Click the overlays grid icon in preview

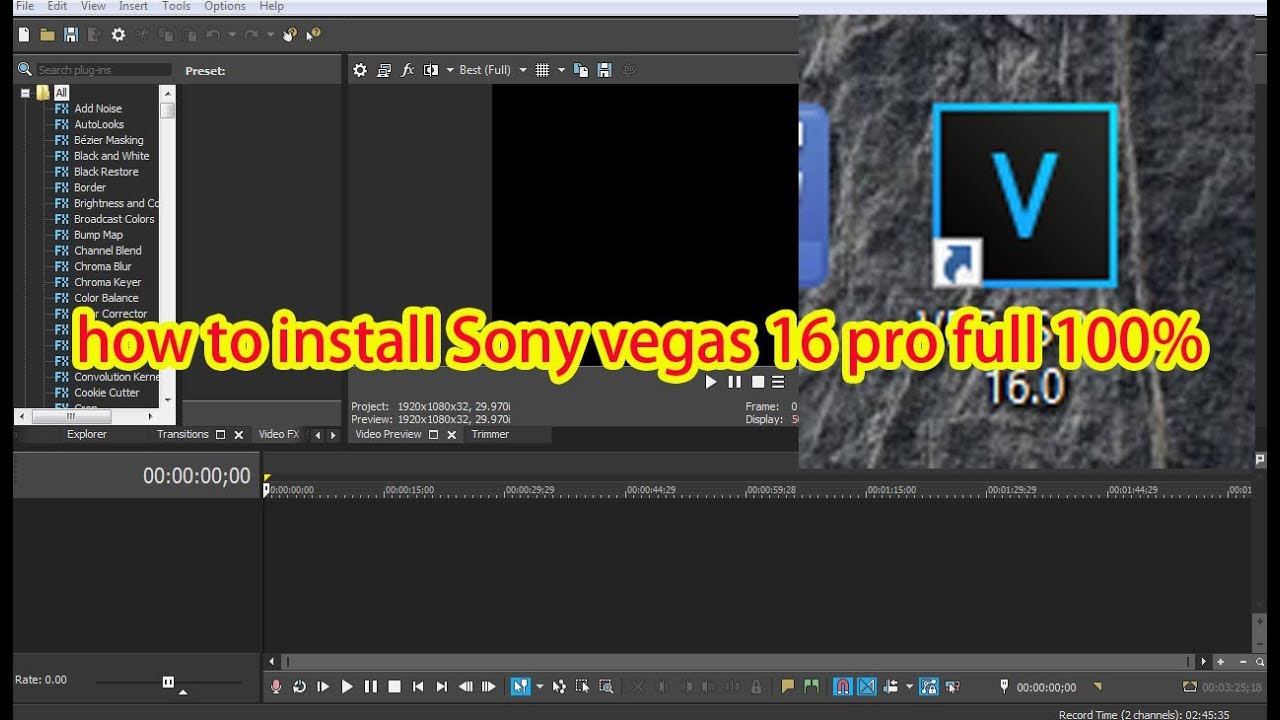point(542,70)
